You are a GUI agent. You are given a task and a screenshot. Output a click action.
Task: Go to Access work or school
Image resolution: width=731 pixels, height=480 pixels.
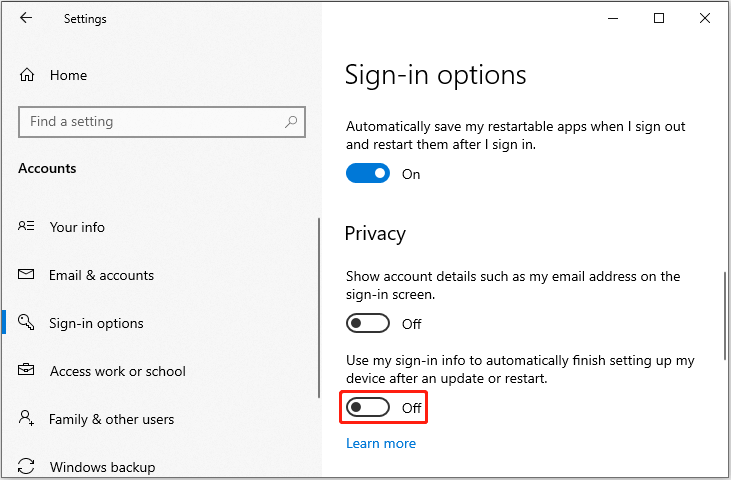117,371
